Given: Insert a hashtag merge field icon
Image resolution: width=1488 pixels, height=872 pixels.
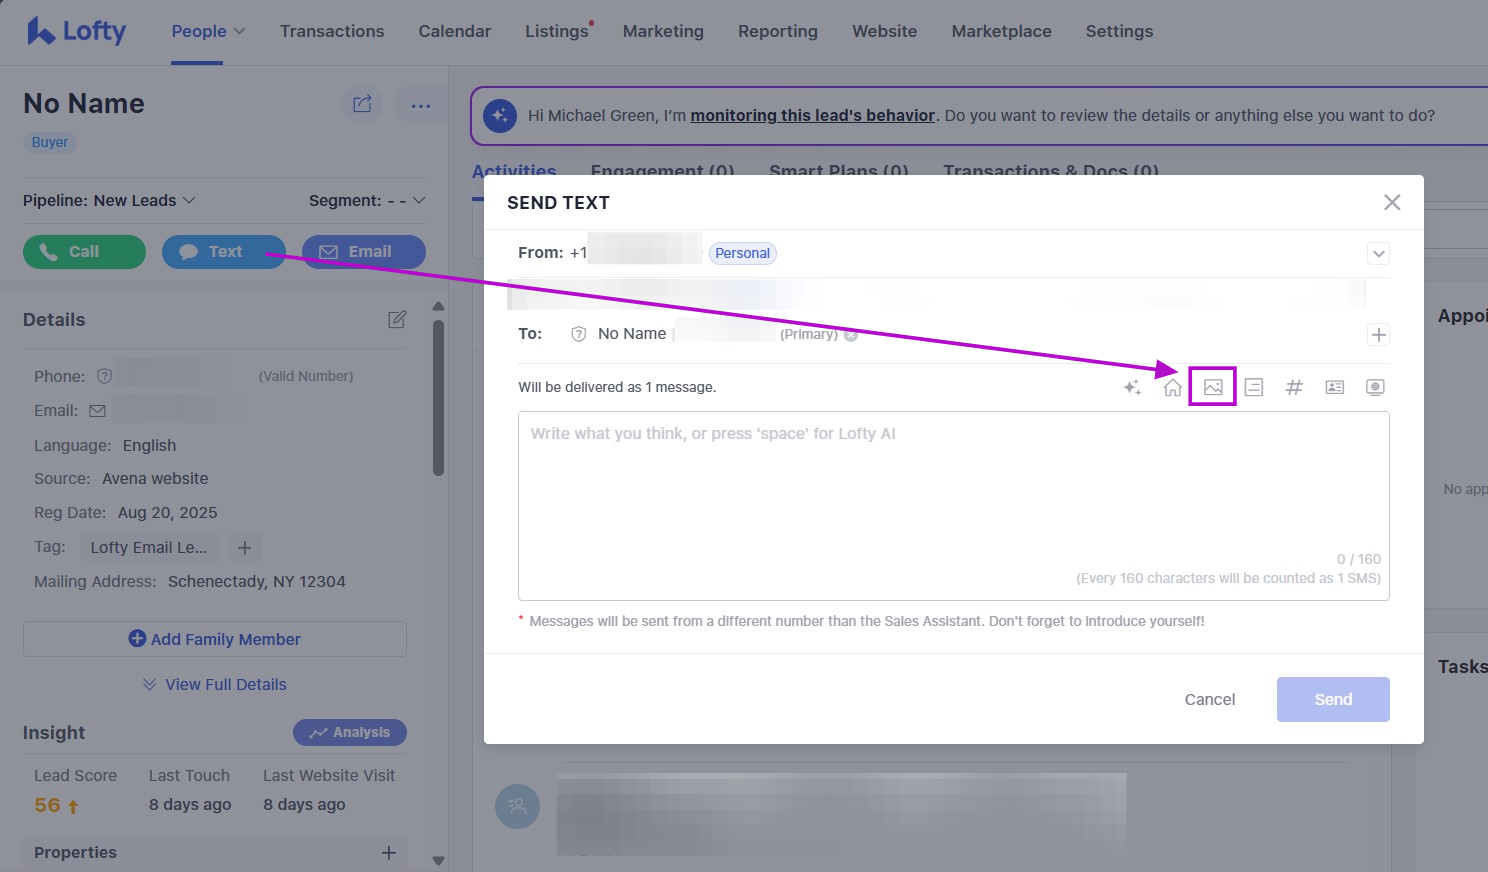Looking at the screenshot, I should click(x=1294, y=387).
